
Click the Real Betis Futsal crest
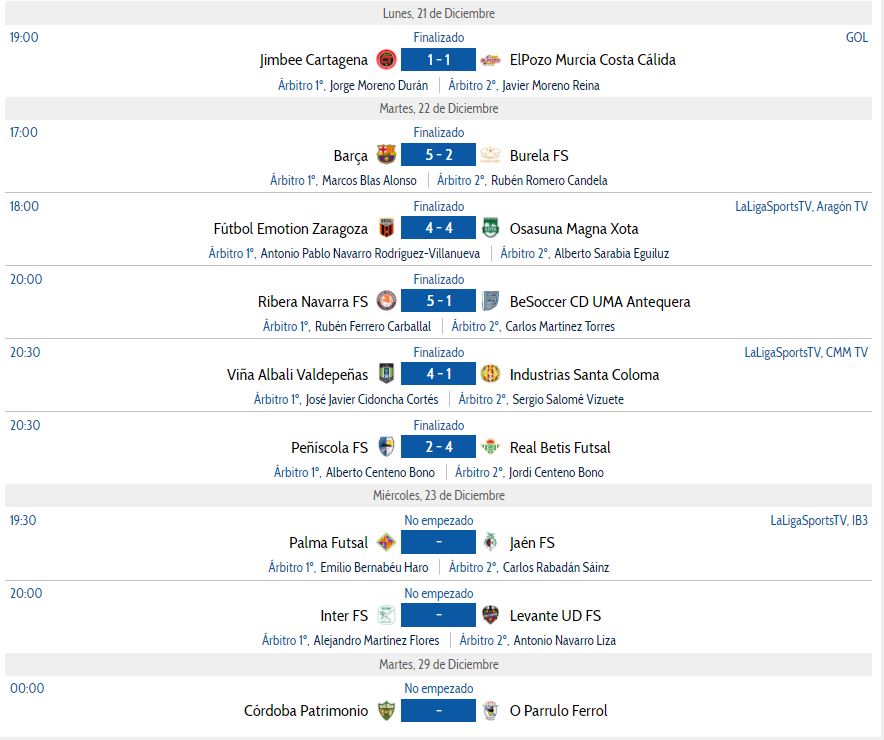490,448
